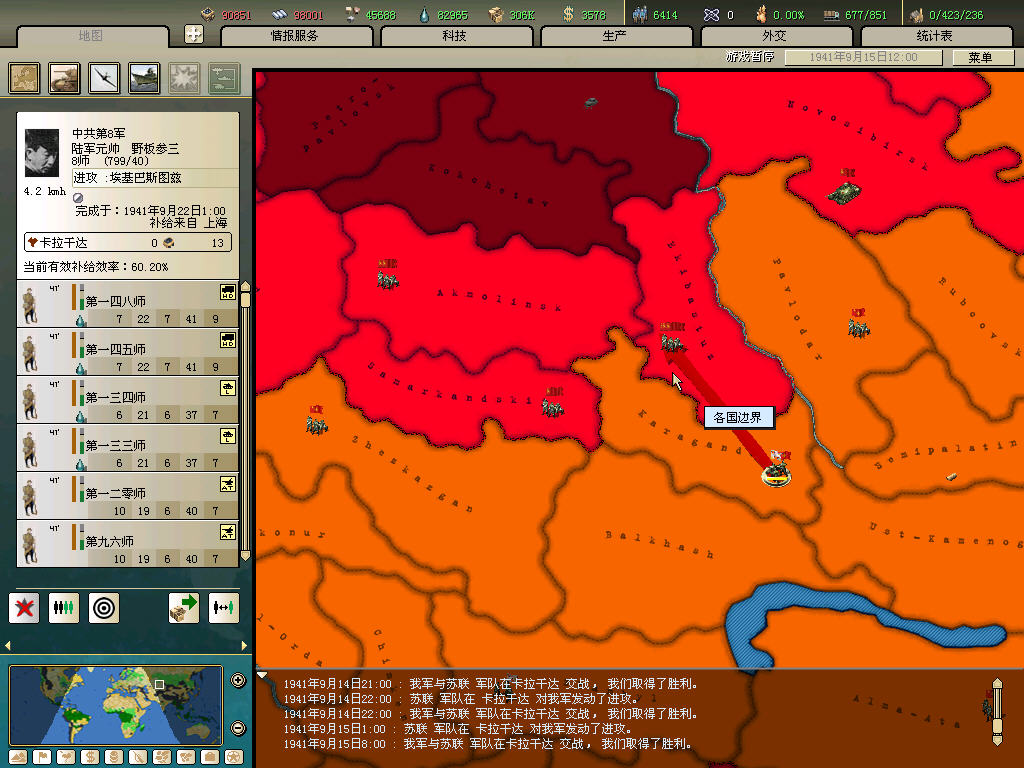Open the land units overview with the tank icon
The height and width of the screenshot is (768, 1024).
(65, 78)
